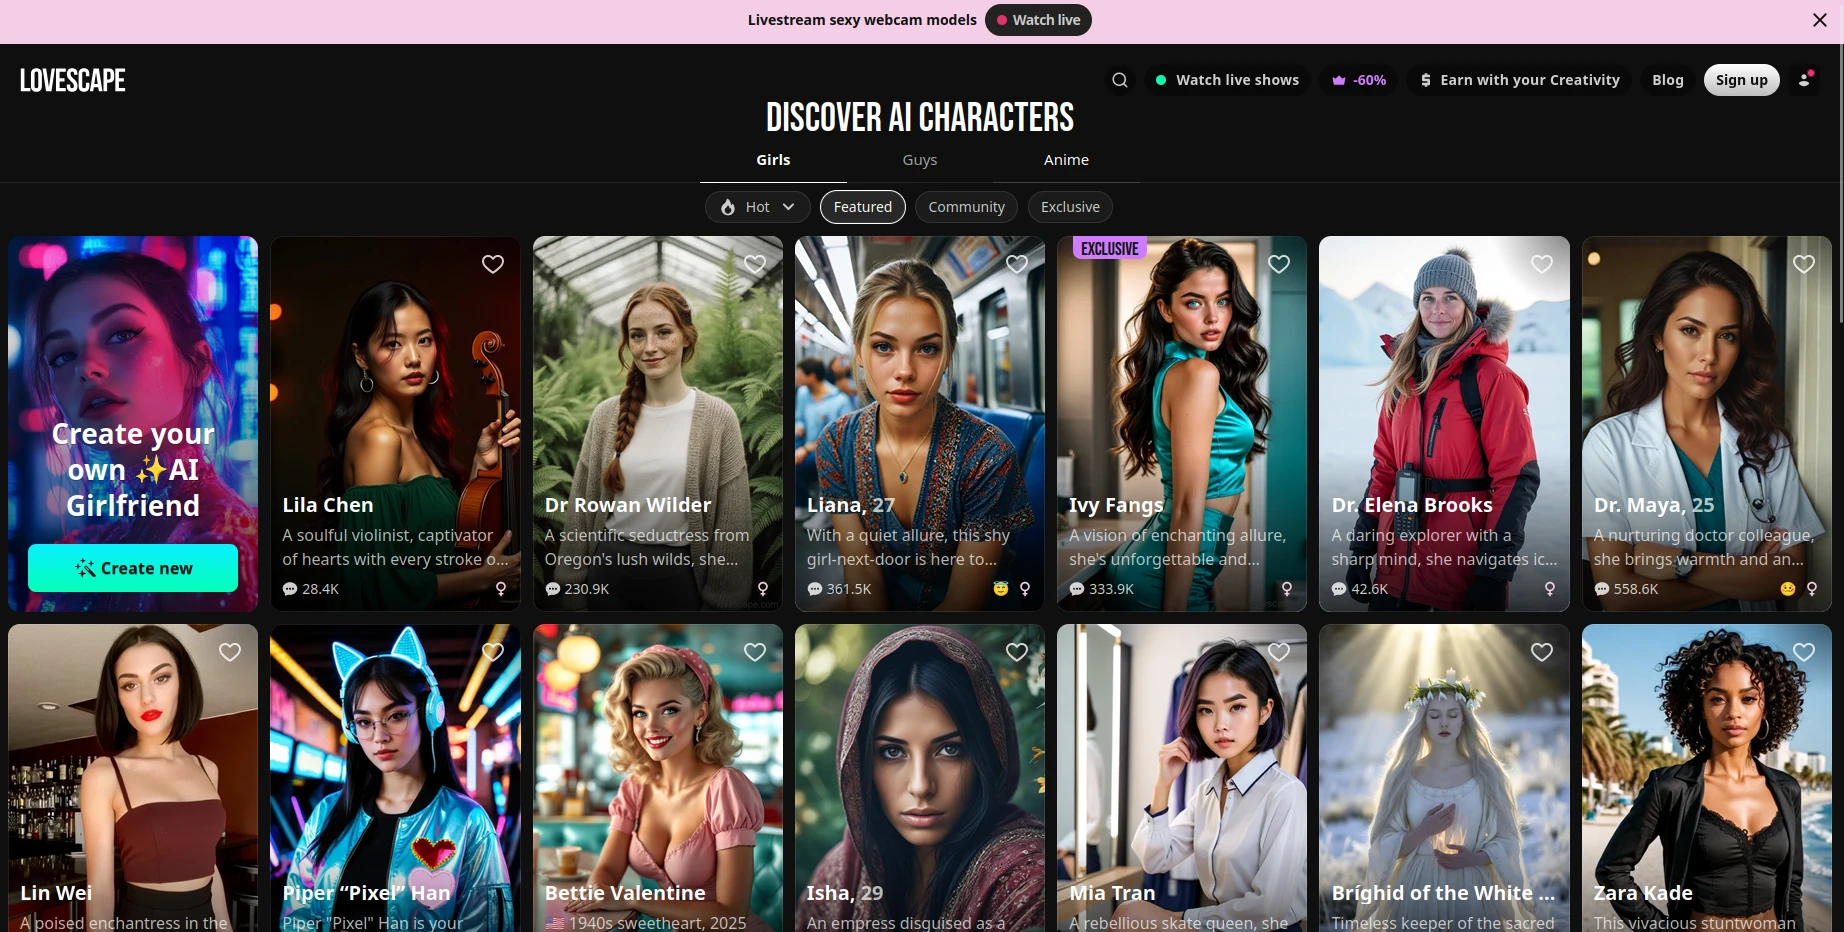Image resolution: width=1844 pixels, height=932 pixels.
Task: Switch to the Guys tab
Action: coord(920,160)
